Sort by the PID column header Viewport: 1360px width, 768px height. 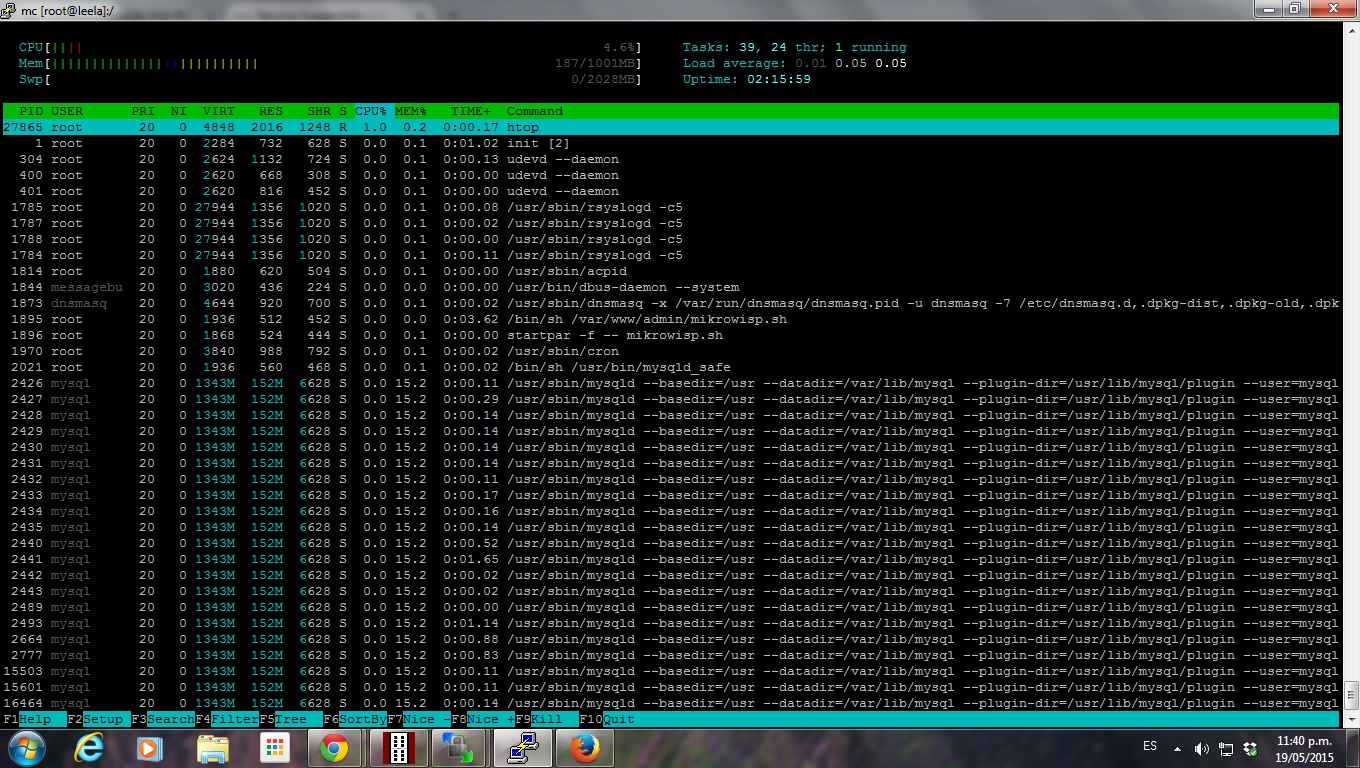tap(31, 111)
